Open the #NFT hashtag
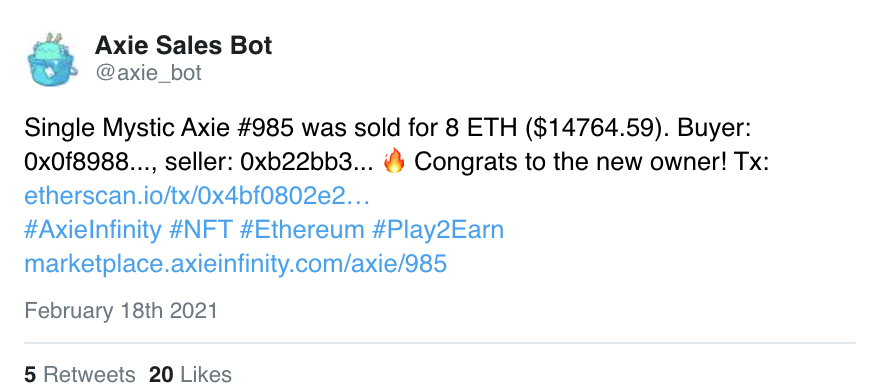The image size is (878, 388). pos(200,230)
